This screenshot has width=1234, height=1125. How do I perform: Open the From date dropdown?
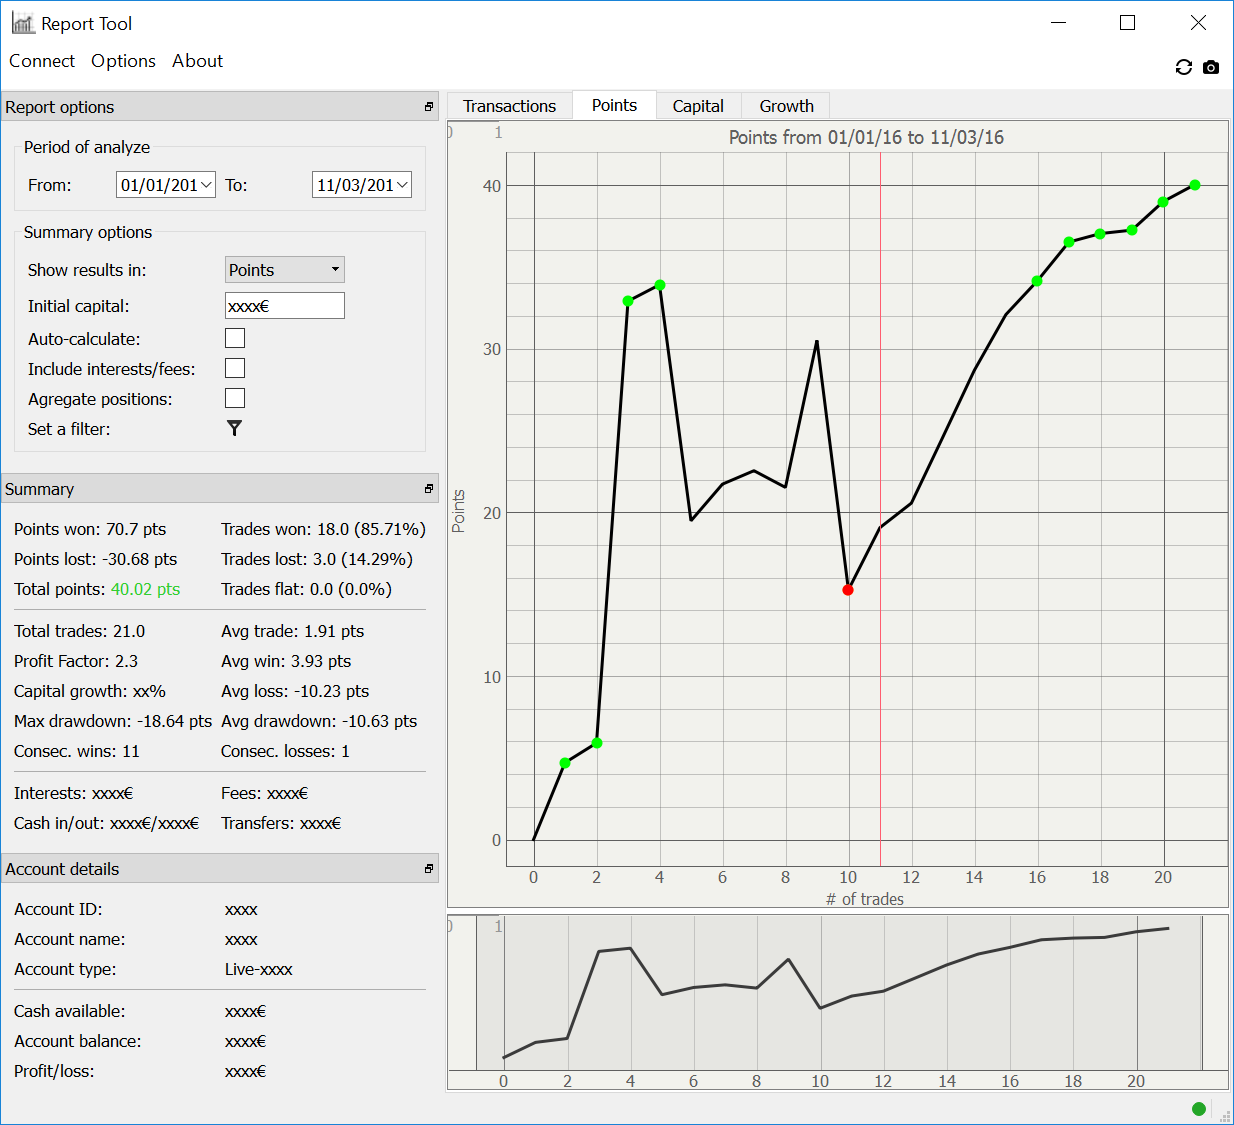pyautogui.click(x=206, y=185)
